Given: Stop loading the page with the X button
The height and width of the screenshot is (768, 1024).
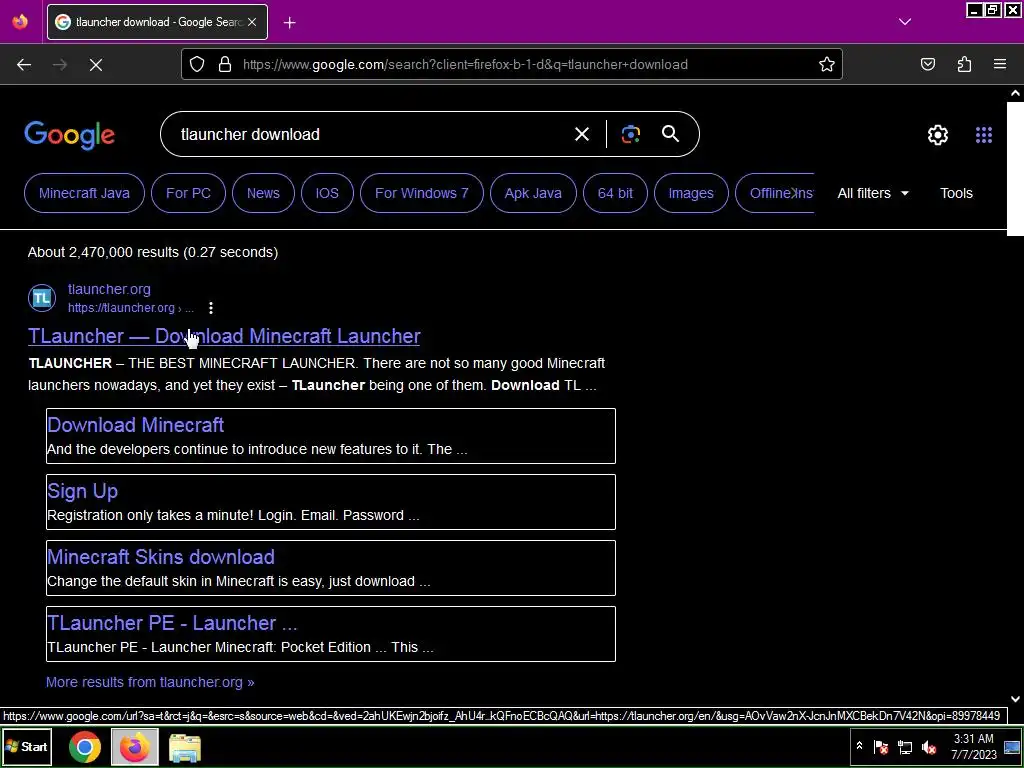Looking at the screenshot, I should [x=95, y=64].
